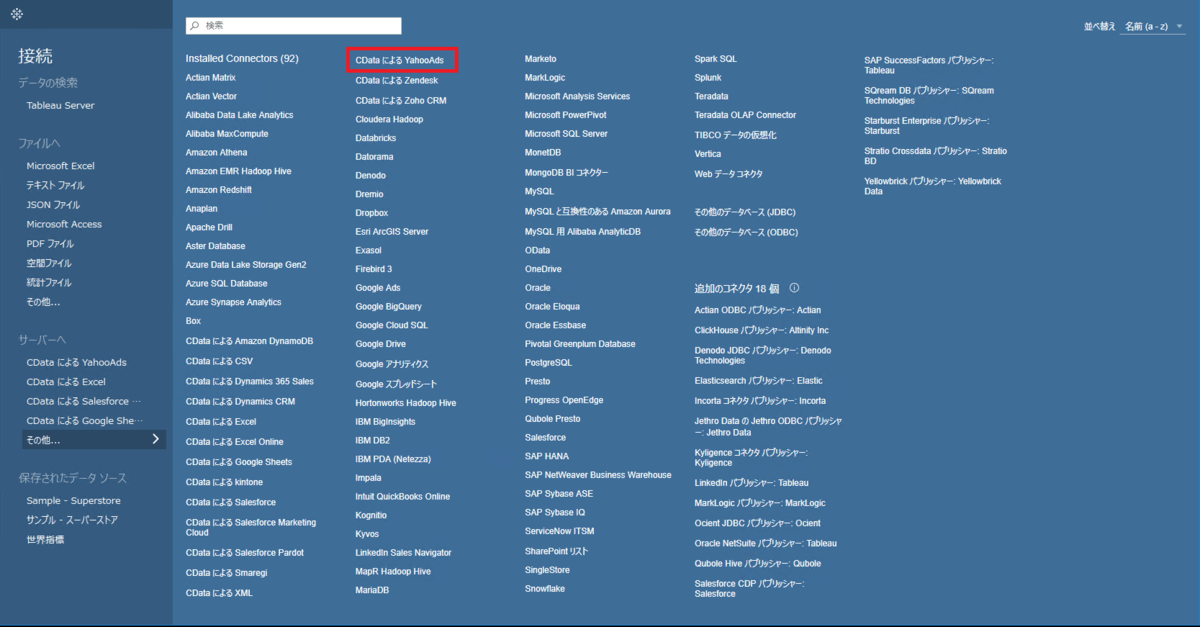Select PDF ファイル in the sidebar

click(50, 244)
